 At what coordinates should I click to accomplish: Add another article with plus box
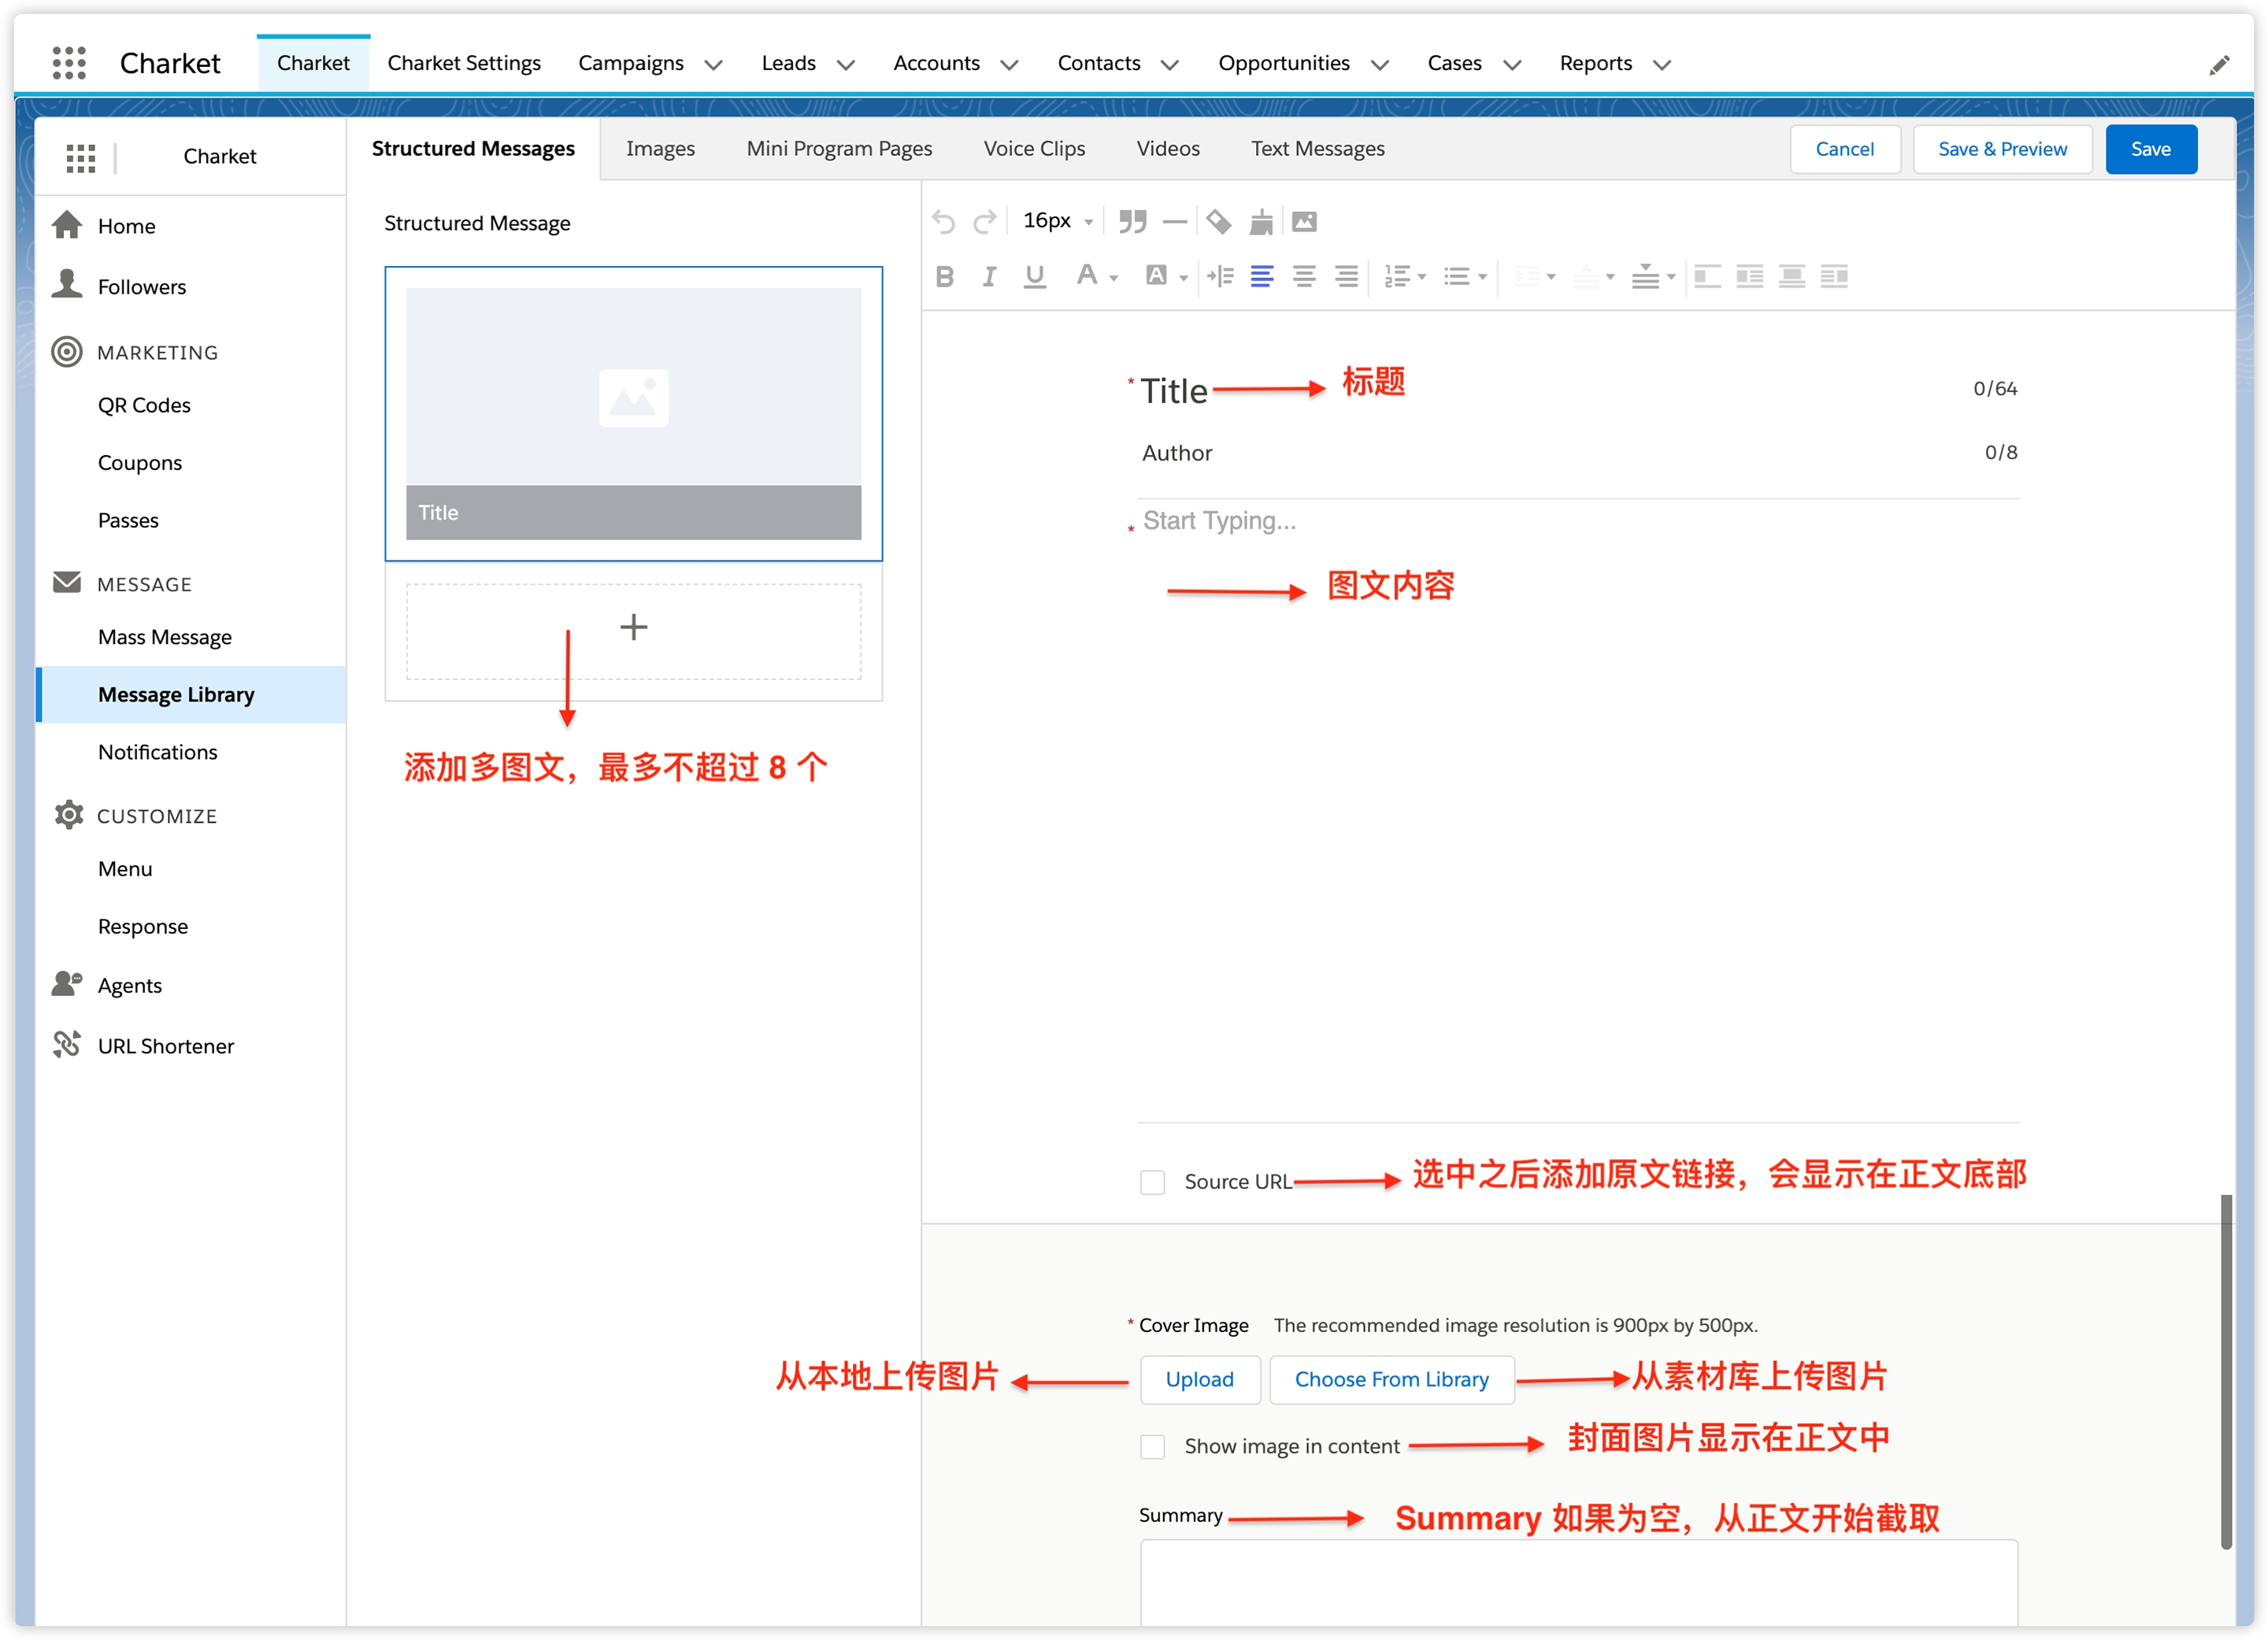pyautogui.click(x=633, y=631)
